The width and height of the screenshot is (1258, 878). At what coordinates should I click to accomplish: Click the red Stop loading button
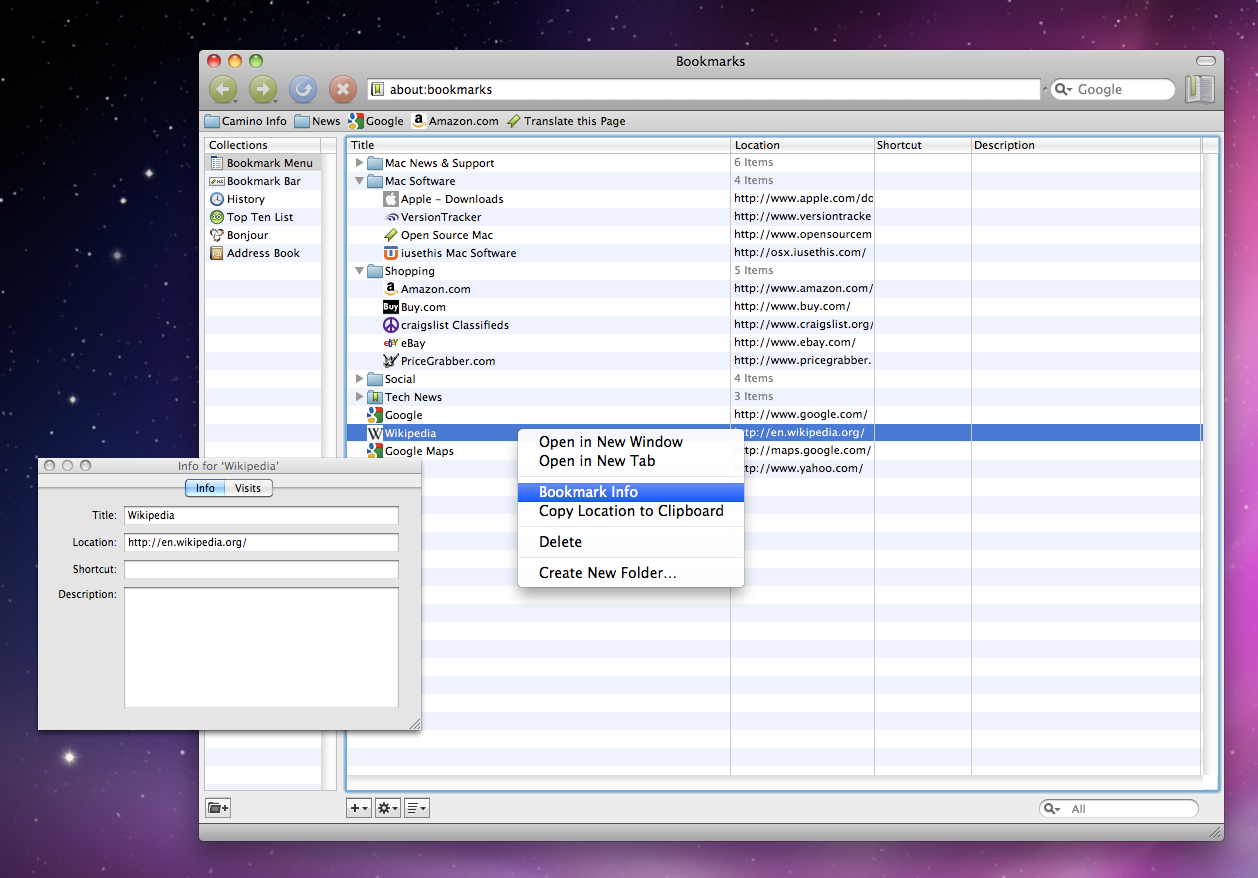[343, 90]
